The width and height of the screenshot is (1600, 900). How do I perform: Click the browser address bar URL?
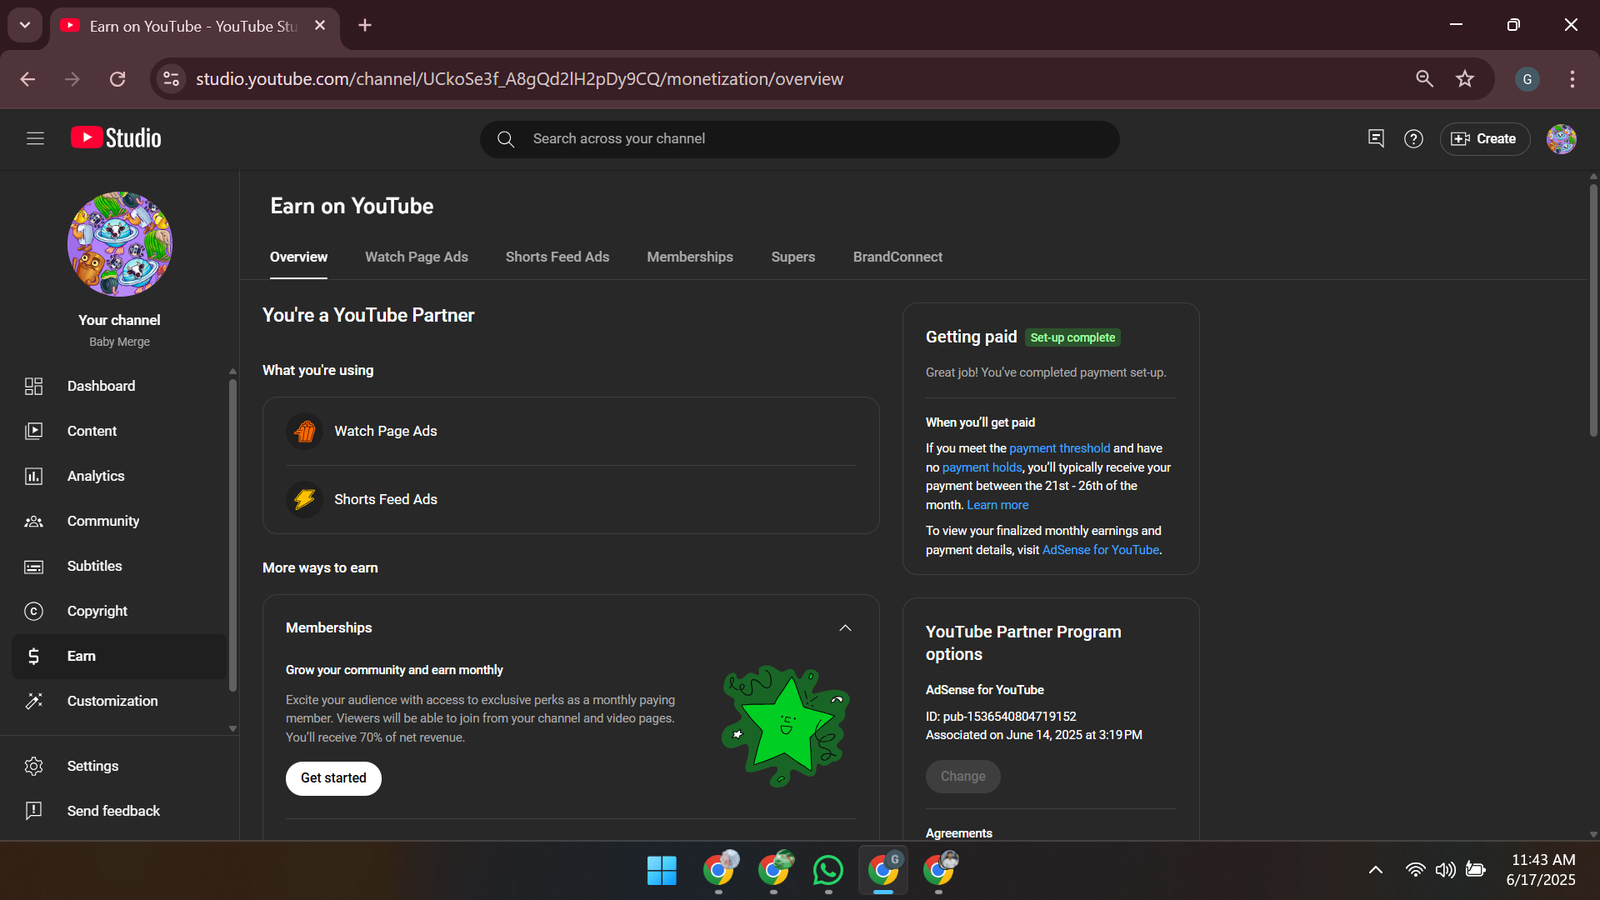point(519,79)
